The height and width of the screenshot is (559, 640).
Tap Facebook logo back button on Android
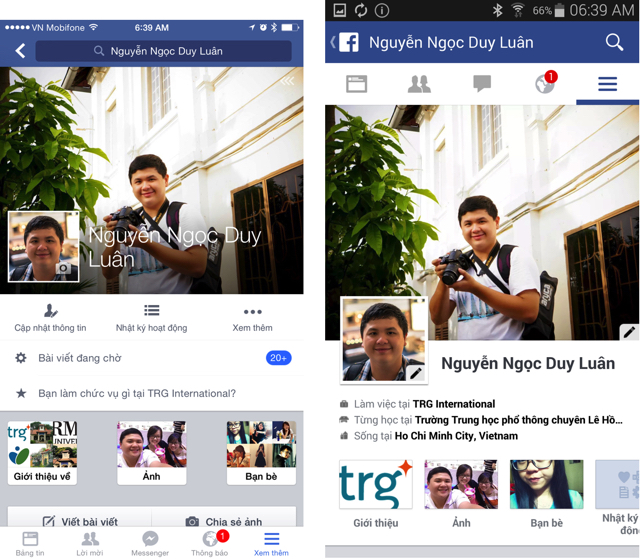point(345,42)
